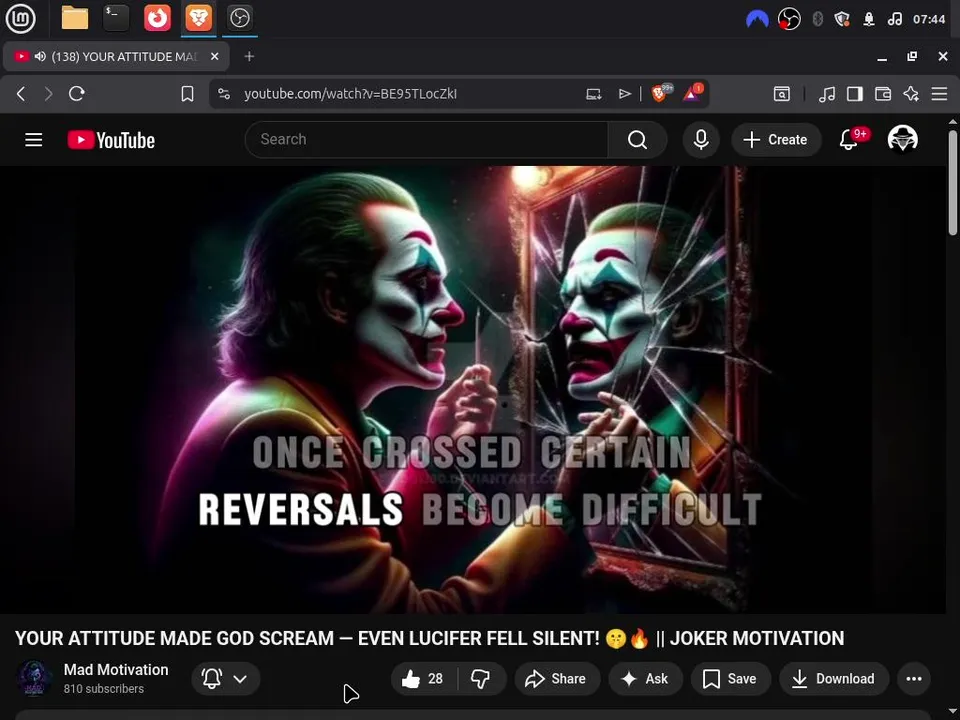Open the Files folder launcher in the panel
This screenshot has height=720, width=960.
[75, 18]
